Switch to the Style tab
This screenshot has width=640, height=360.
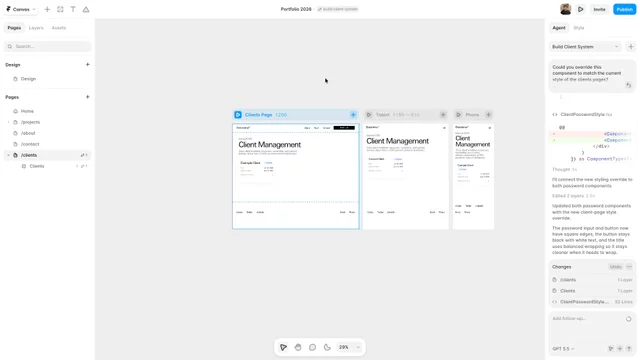point(579,28)
